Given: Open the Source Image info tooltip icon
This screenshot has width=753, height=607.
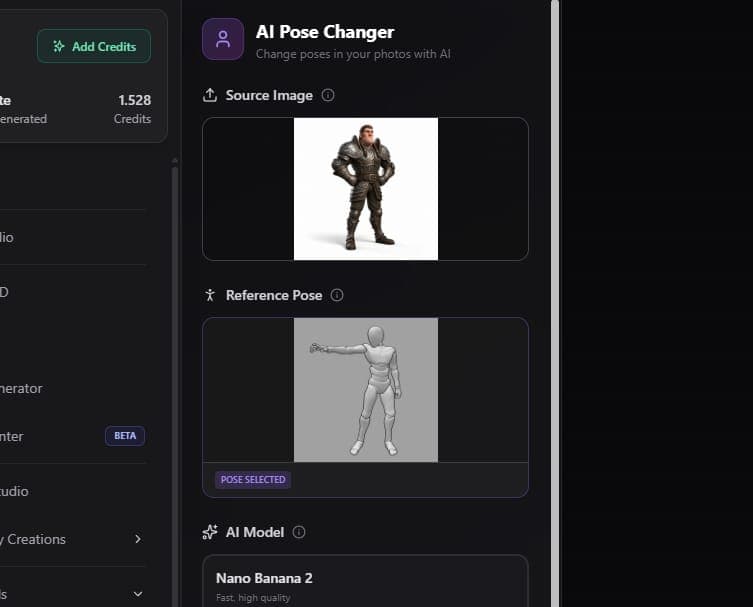Looking at the screenshot, I should (328, 95).
